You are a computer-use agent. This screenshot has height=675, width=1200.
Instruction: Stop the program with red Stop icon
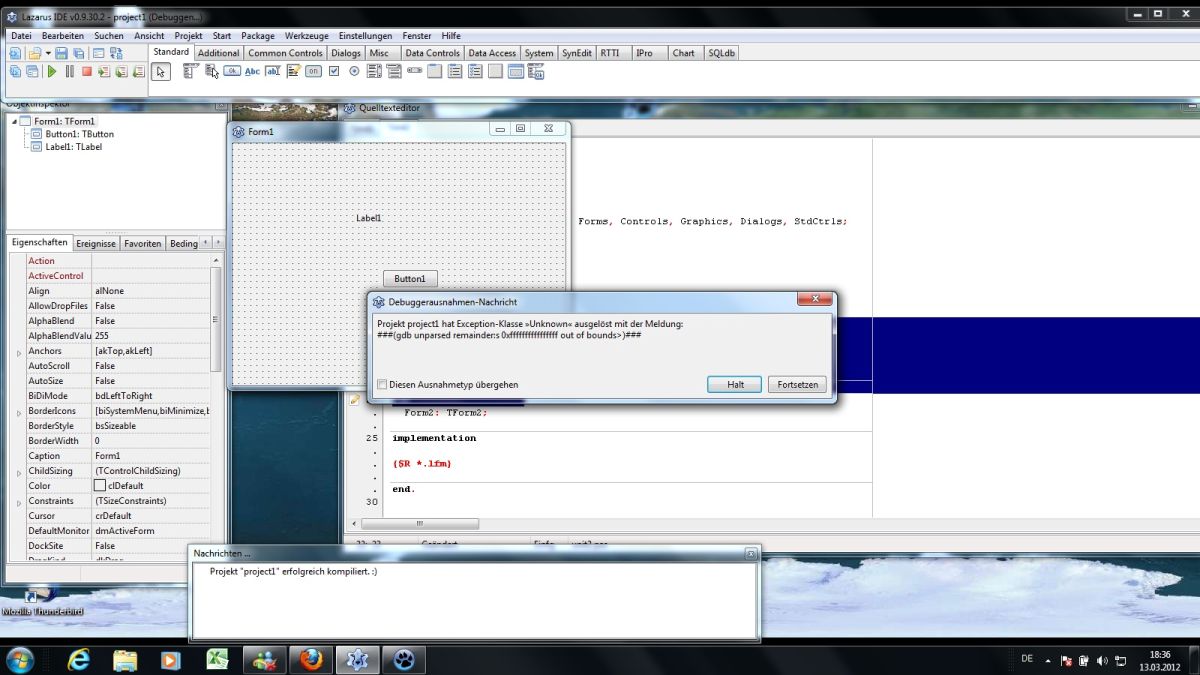87,71
